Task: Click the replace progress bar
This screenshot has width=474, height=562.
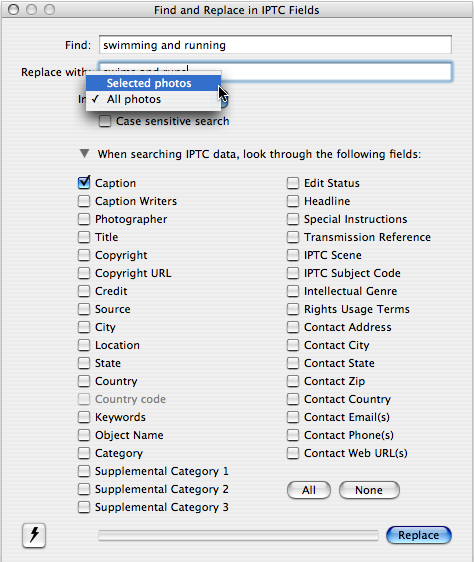Action: [x=238, y=535]
